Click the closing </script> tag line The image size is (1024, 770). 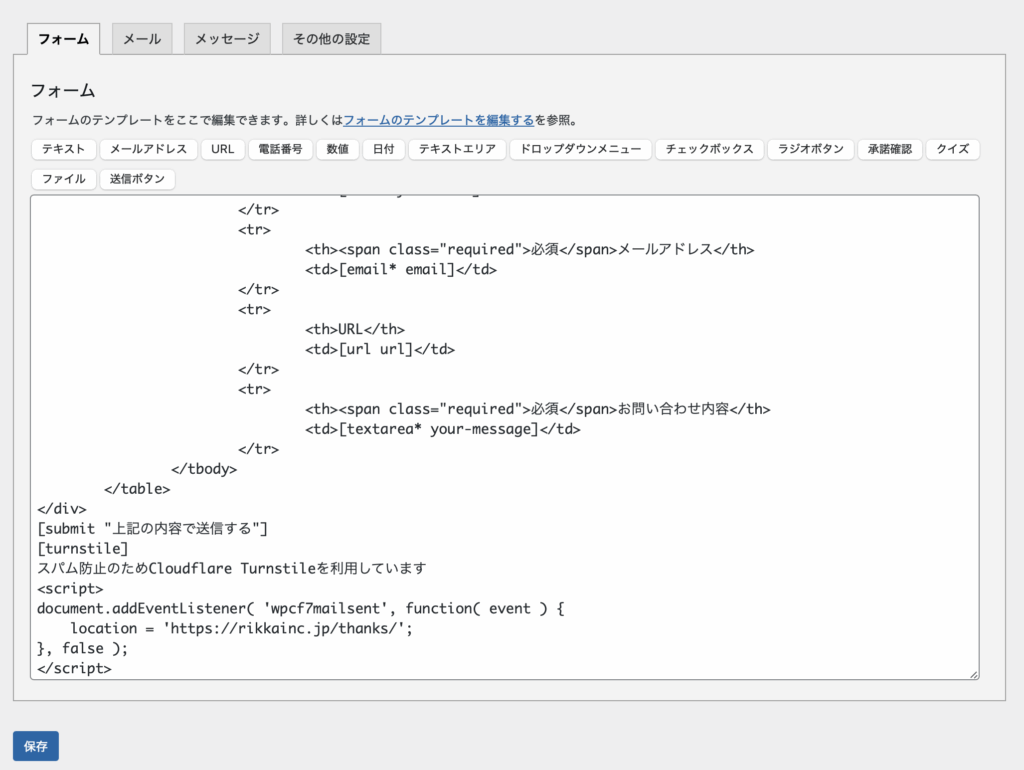(x=74, y=668)
